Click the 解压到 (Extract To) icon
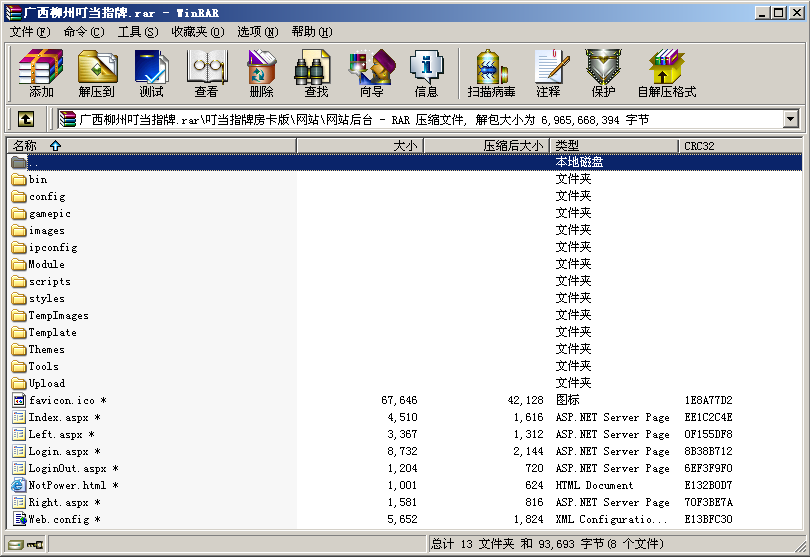Screen dimensions: 810x557 [96, 73]
